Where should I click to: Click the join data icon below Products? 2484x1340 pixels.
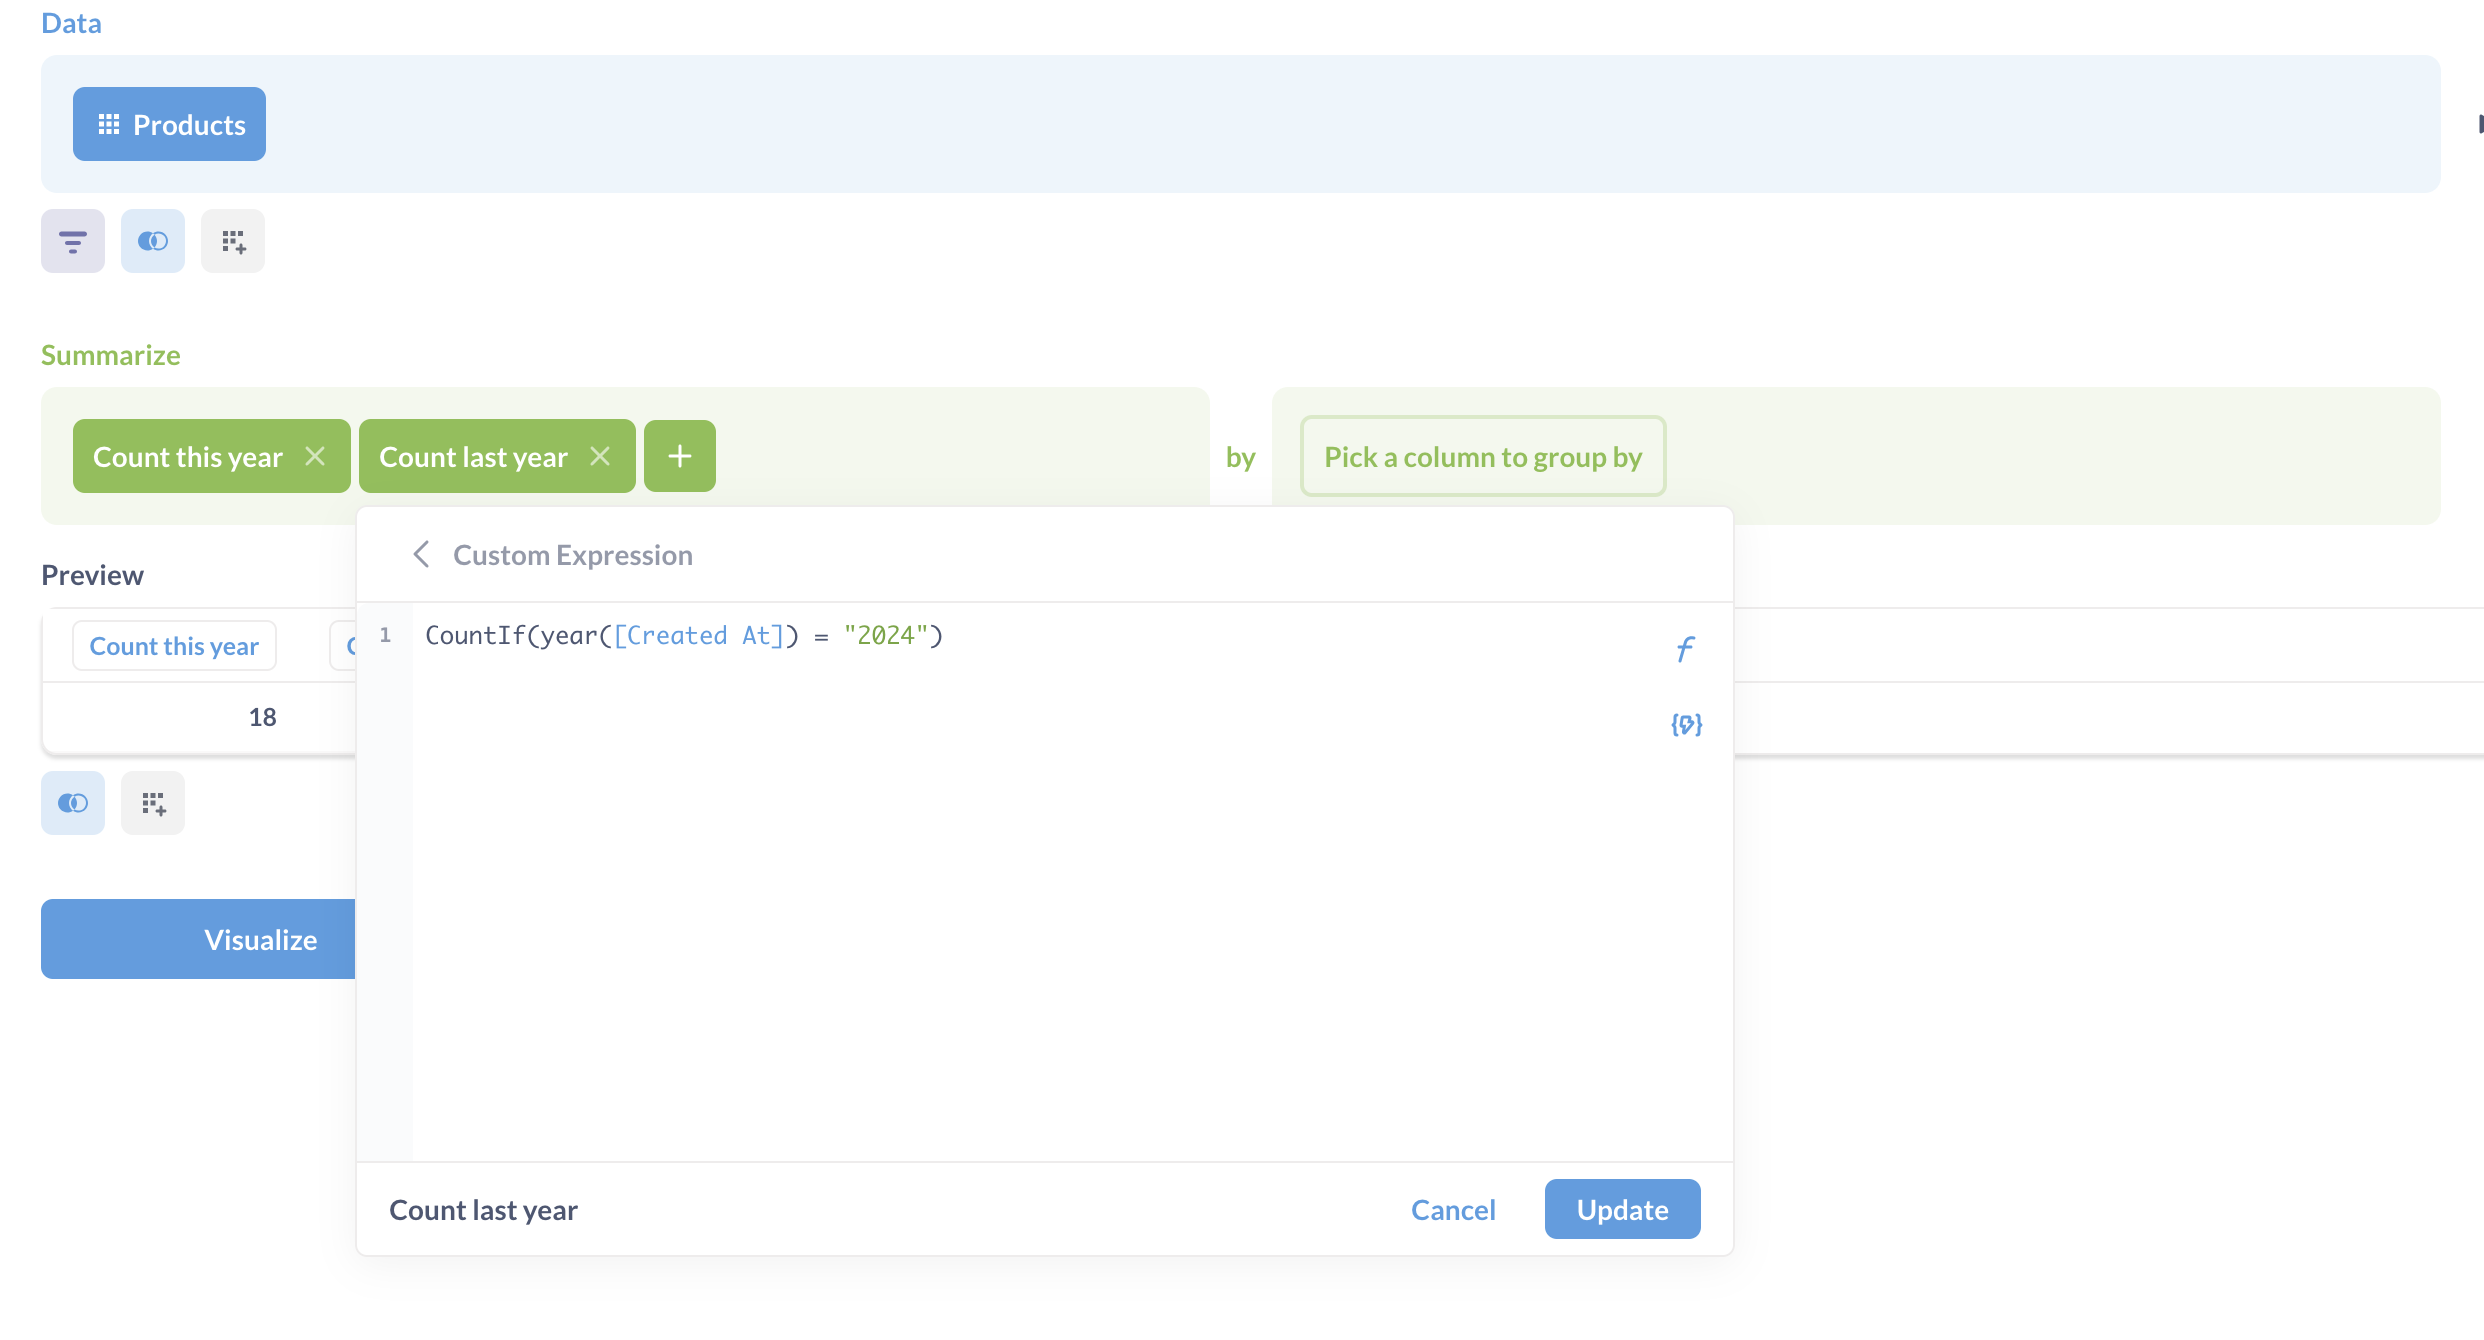(152, 241)
